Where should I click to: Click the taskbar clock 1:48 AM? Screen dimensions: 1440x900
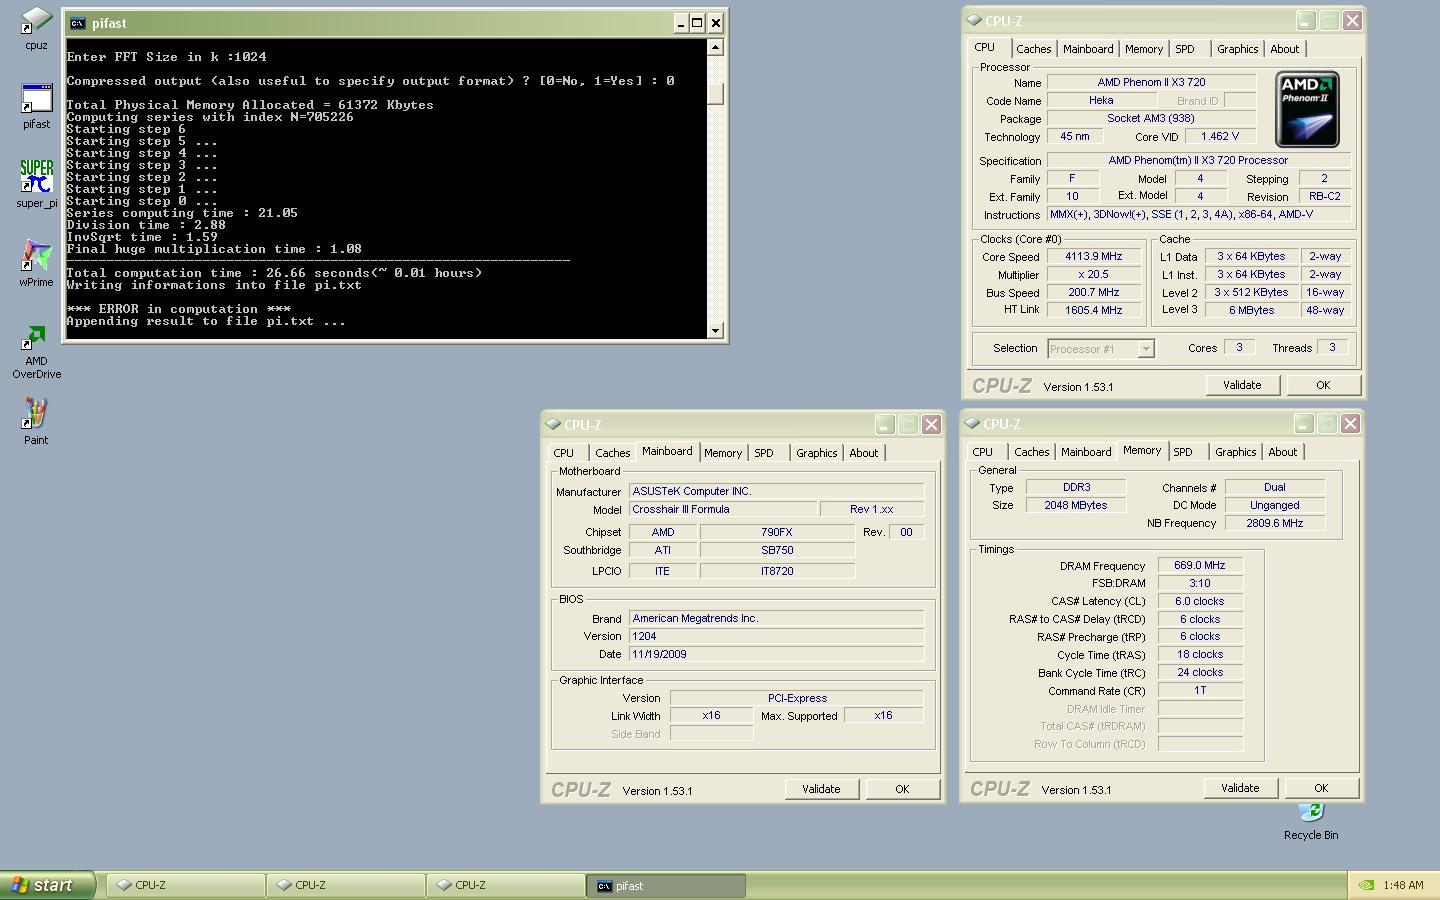1403,885
